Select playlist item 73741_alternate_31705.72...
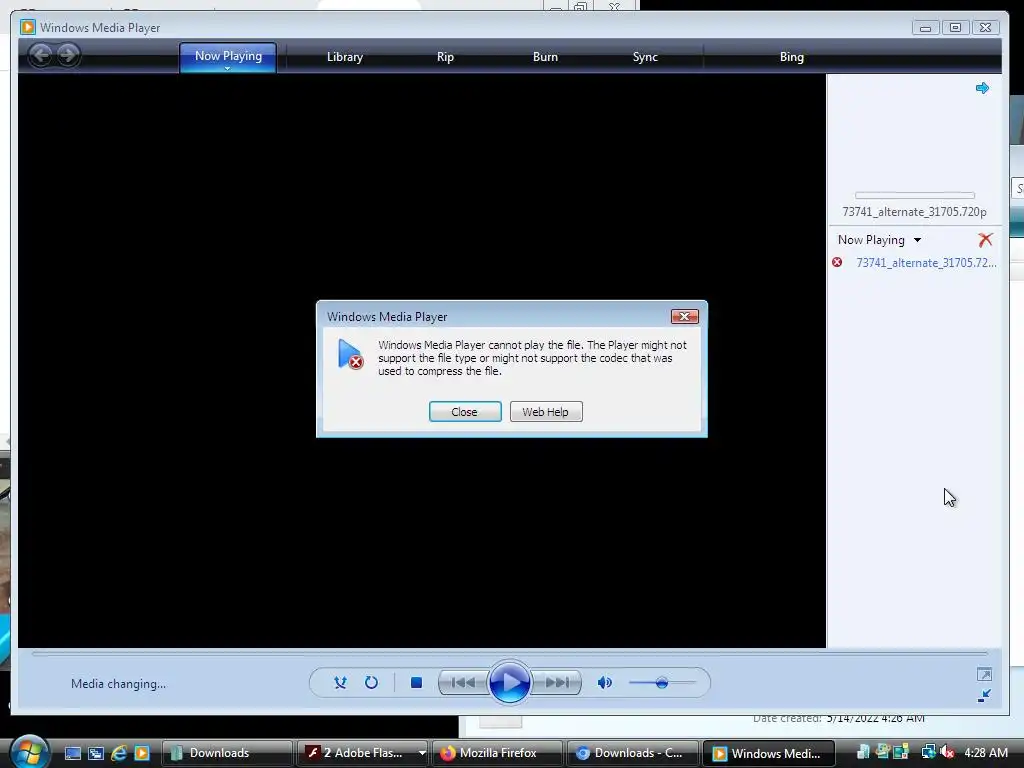 [x=926, y=263]
